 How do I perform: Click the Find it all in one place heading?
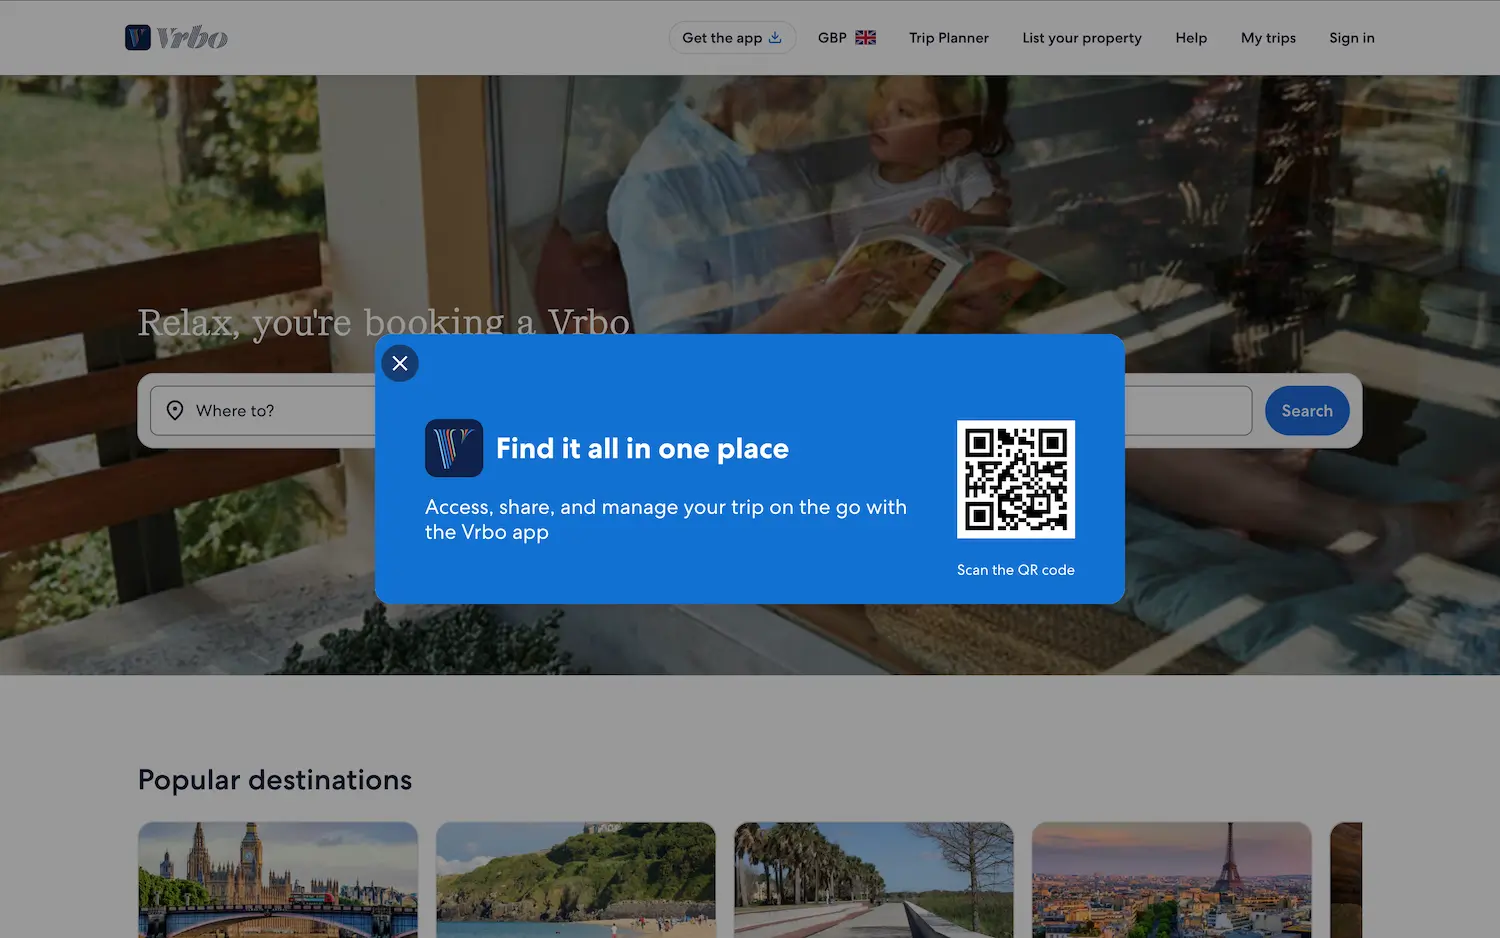[x=642, y=449]
